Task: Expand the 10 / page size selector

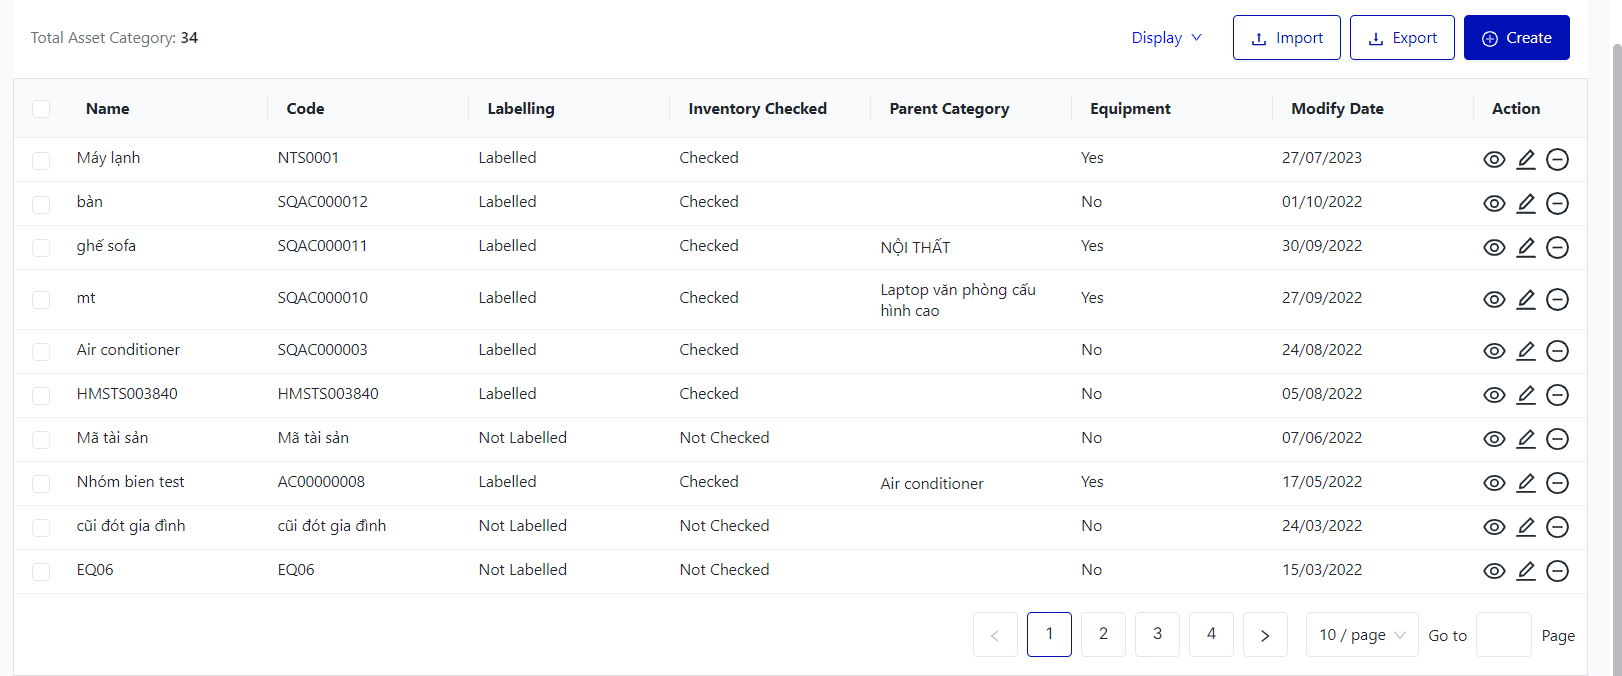Action: 1361,635
